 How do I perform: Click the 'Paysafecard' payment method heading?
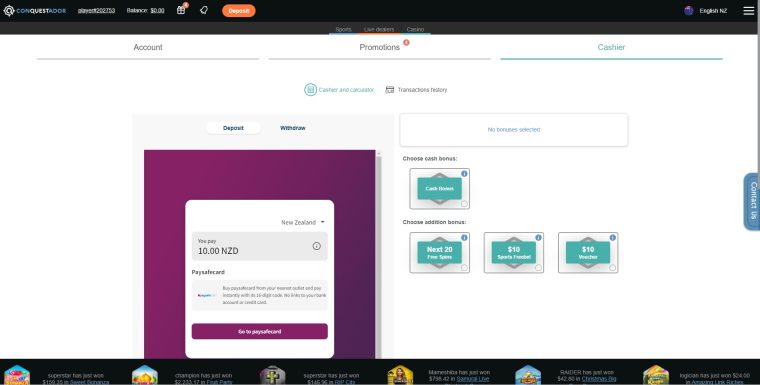(208, 272)
